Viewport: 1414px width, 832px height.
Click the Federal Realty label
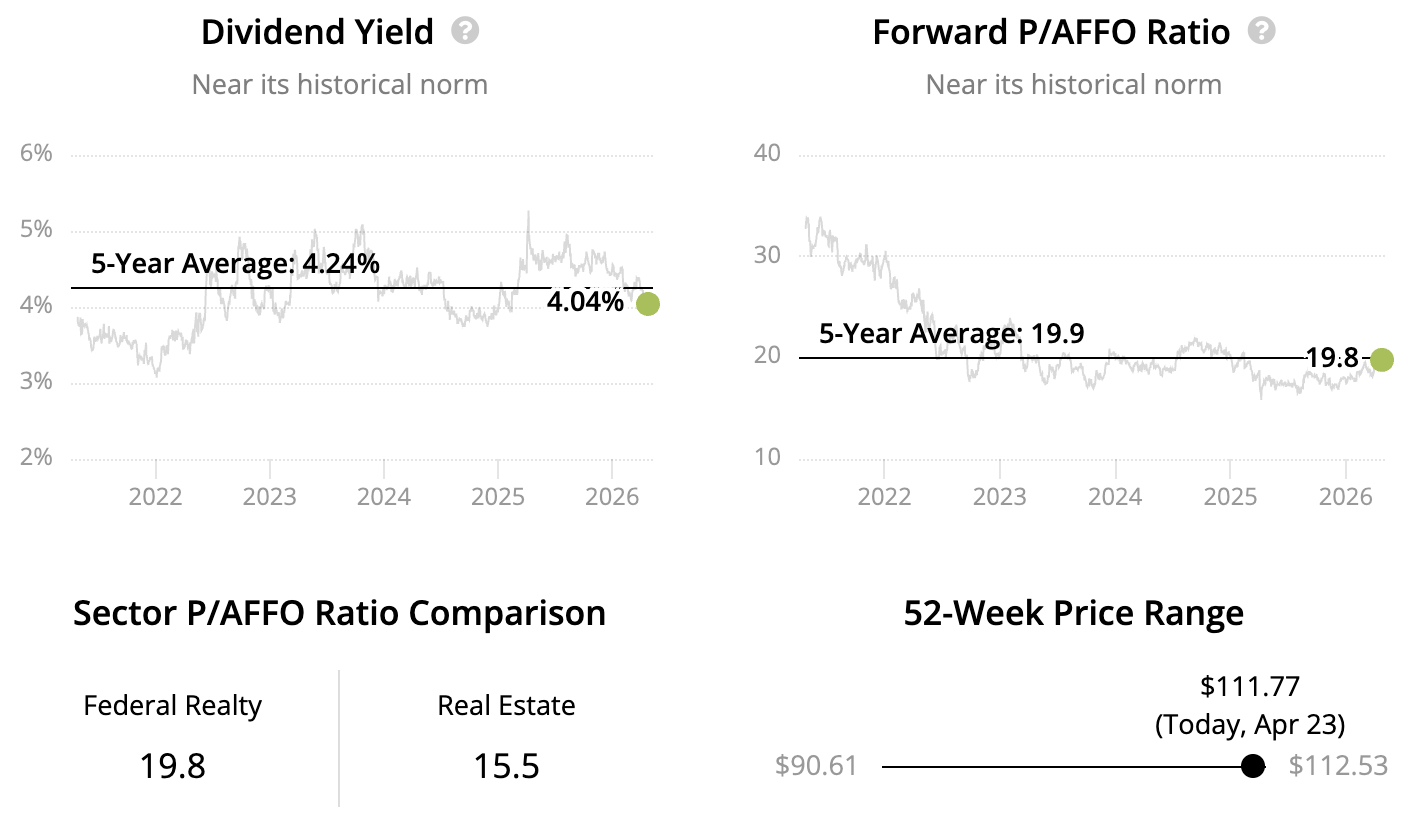click(172, 706)
